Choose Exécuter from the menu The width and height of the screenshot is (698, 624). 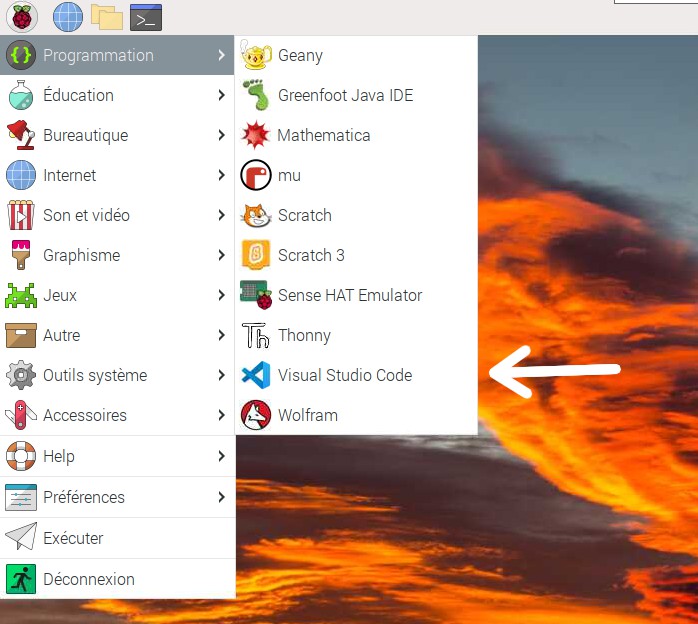click(117, 538)
